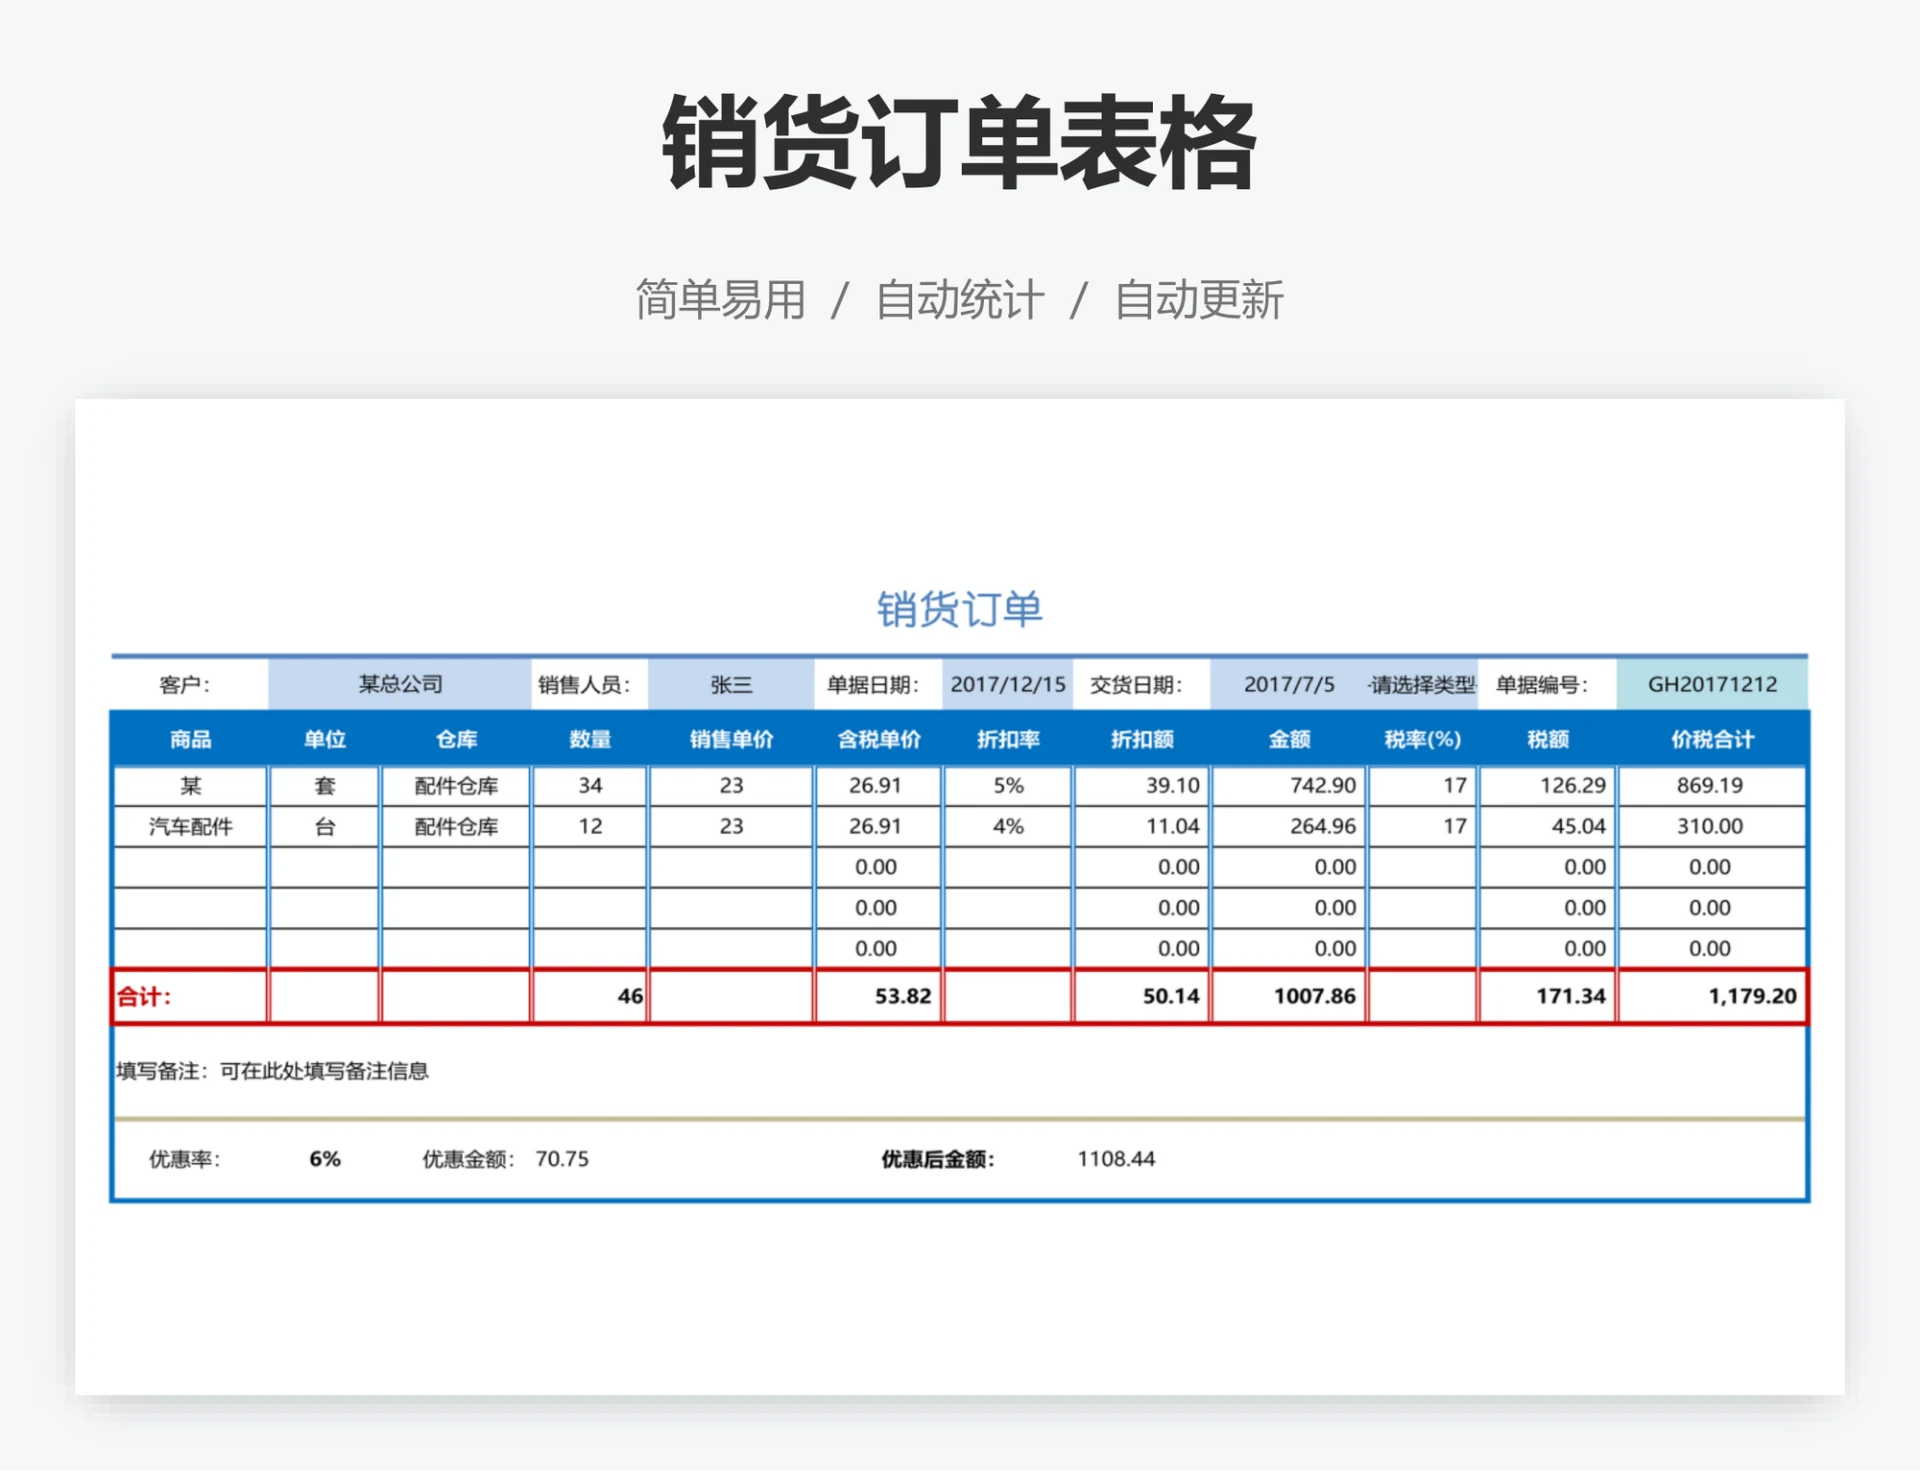Click the grand total 1,179.20

(1758, 996)
